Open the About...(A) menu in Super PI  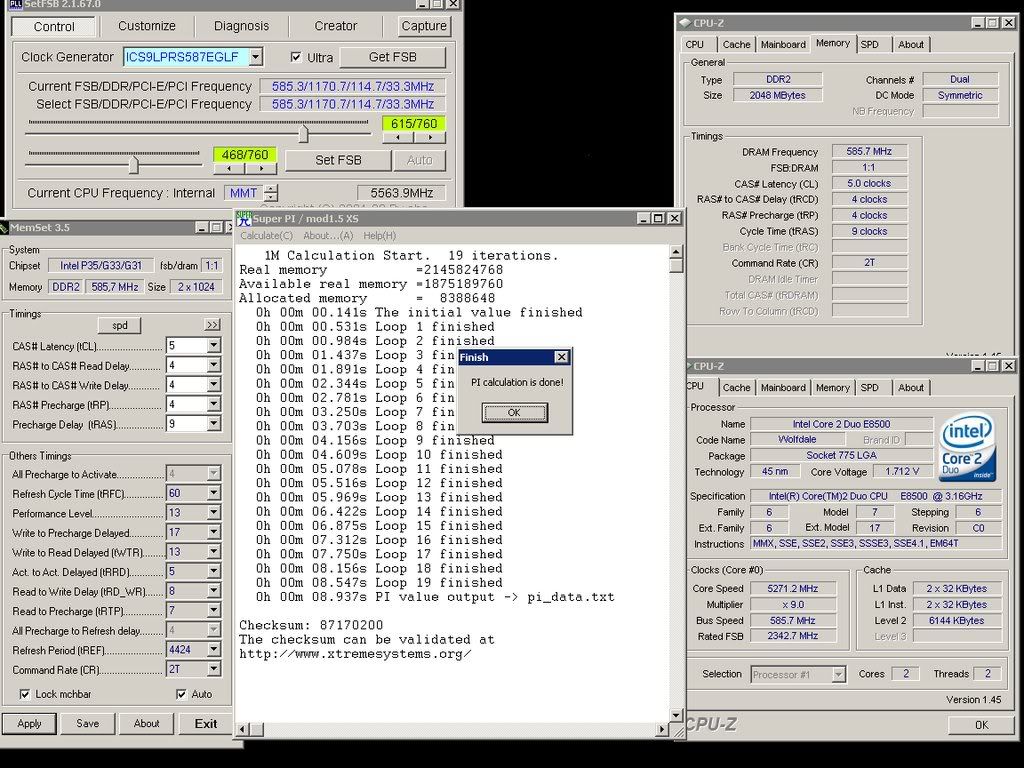pyautogui.click(x=328, y=236)
